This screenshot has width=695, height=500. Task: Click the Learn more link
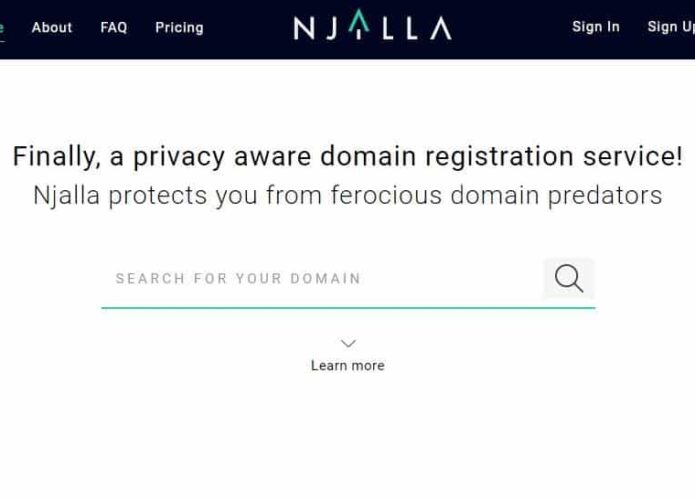[348, 366]
